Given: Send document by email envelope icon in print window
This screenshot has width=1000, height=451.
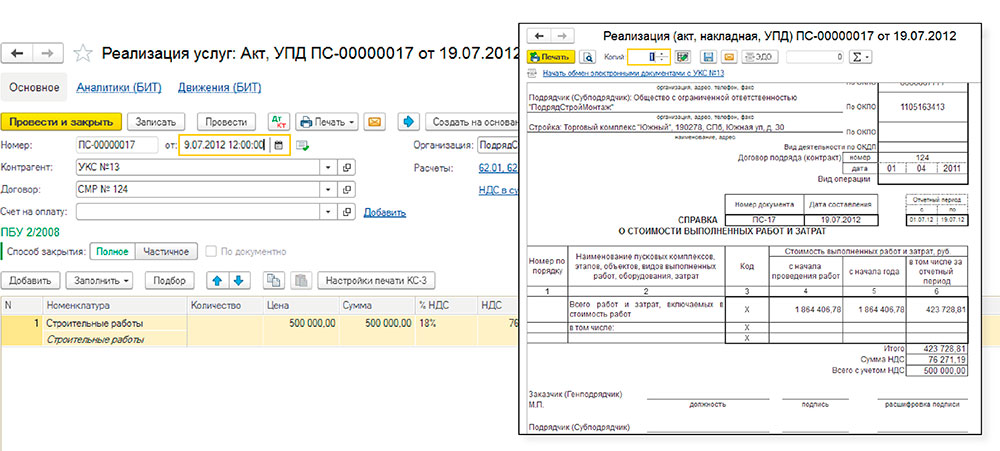Looking at the screenshot, I should tap(729, 57).
